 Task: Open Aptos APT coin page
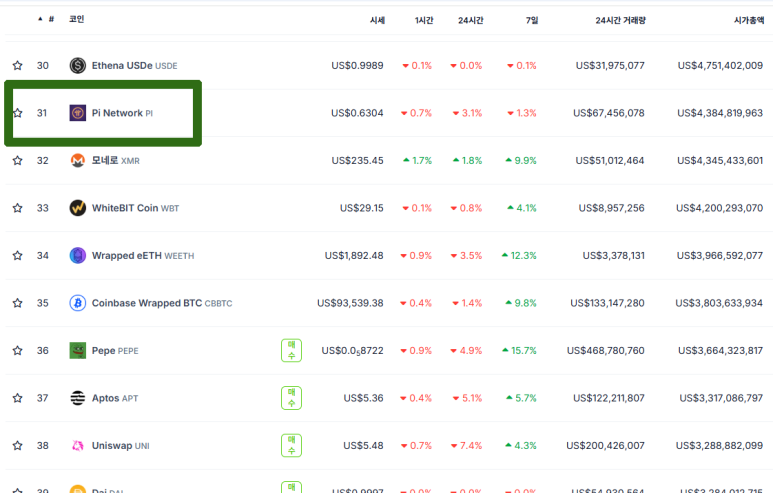pos(115,398)
